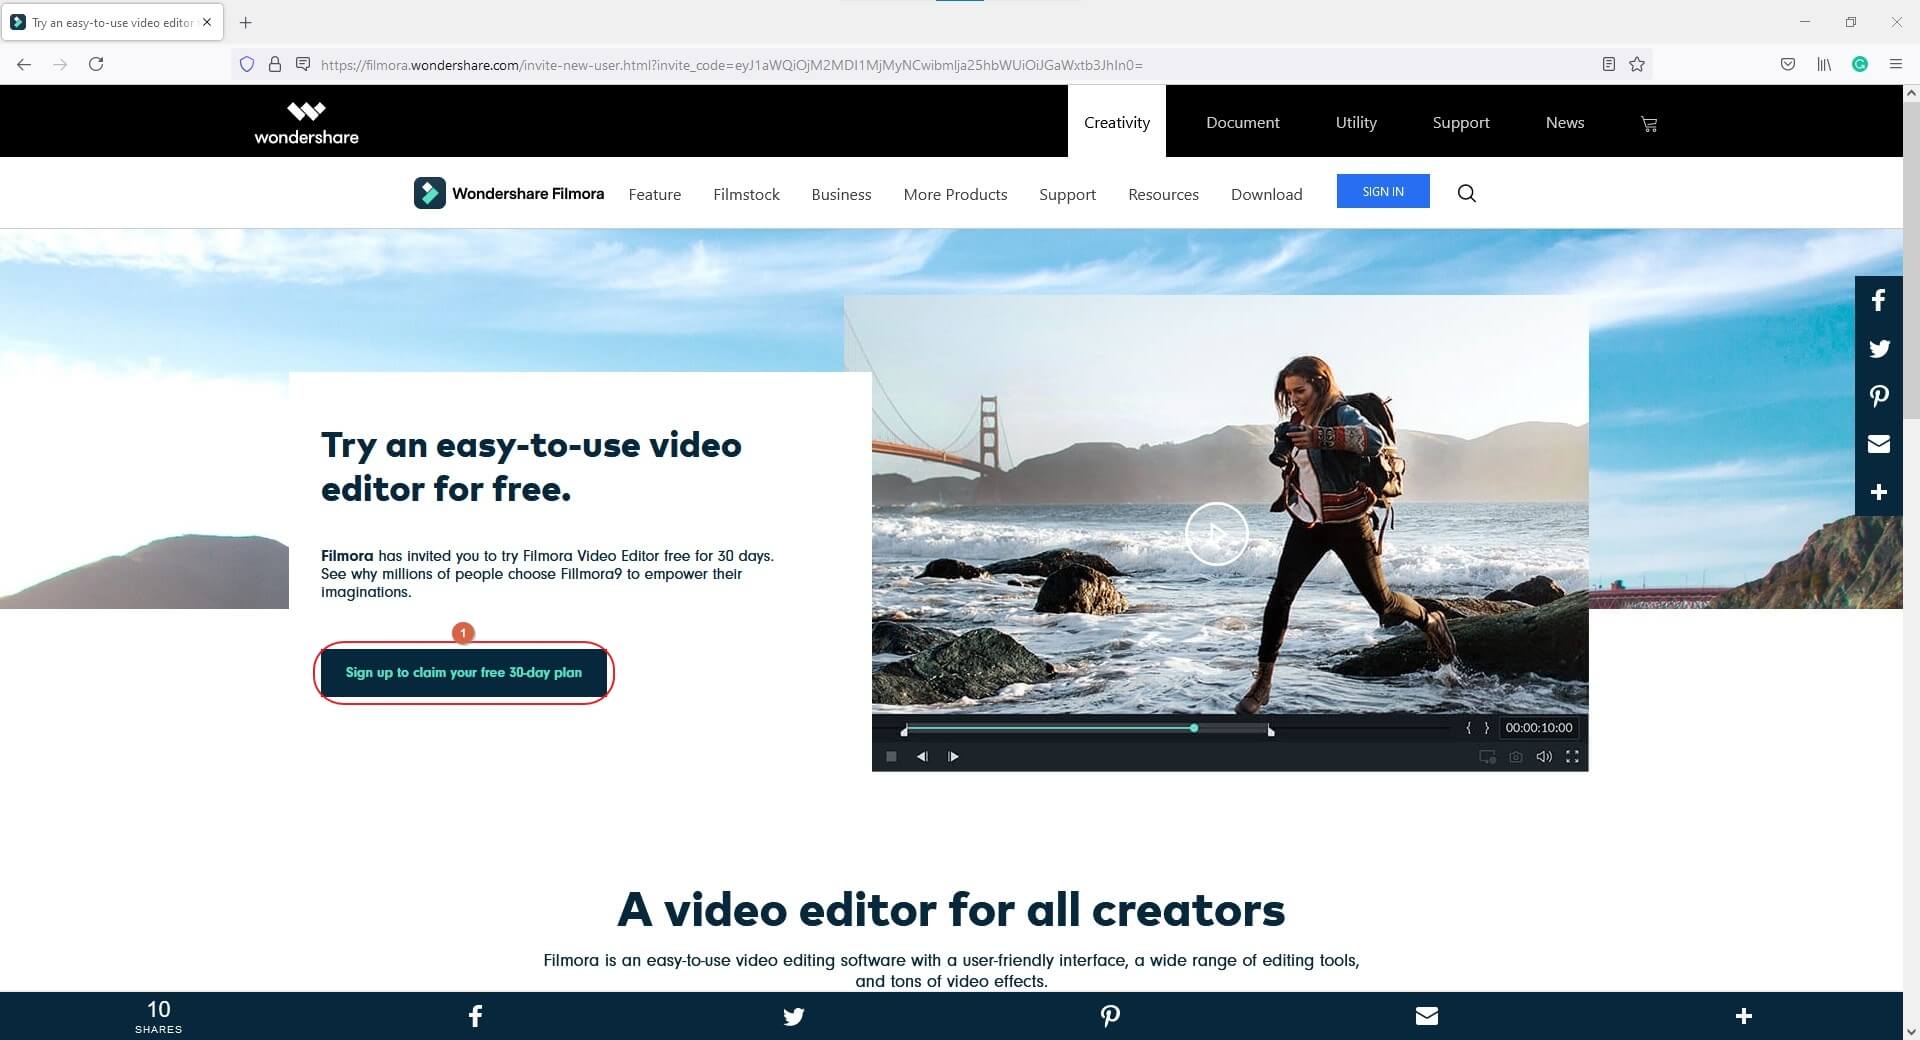Open the tracking protection shield
Viewport: 1920px width, 1040px height.
(247, 64)
